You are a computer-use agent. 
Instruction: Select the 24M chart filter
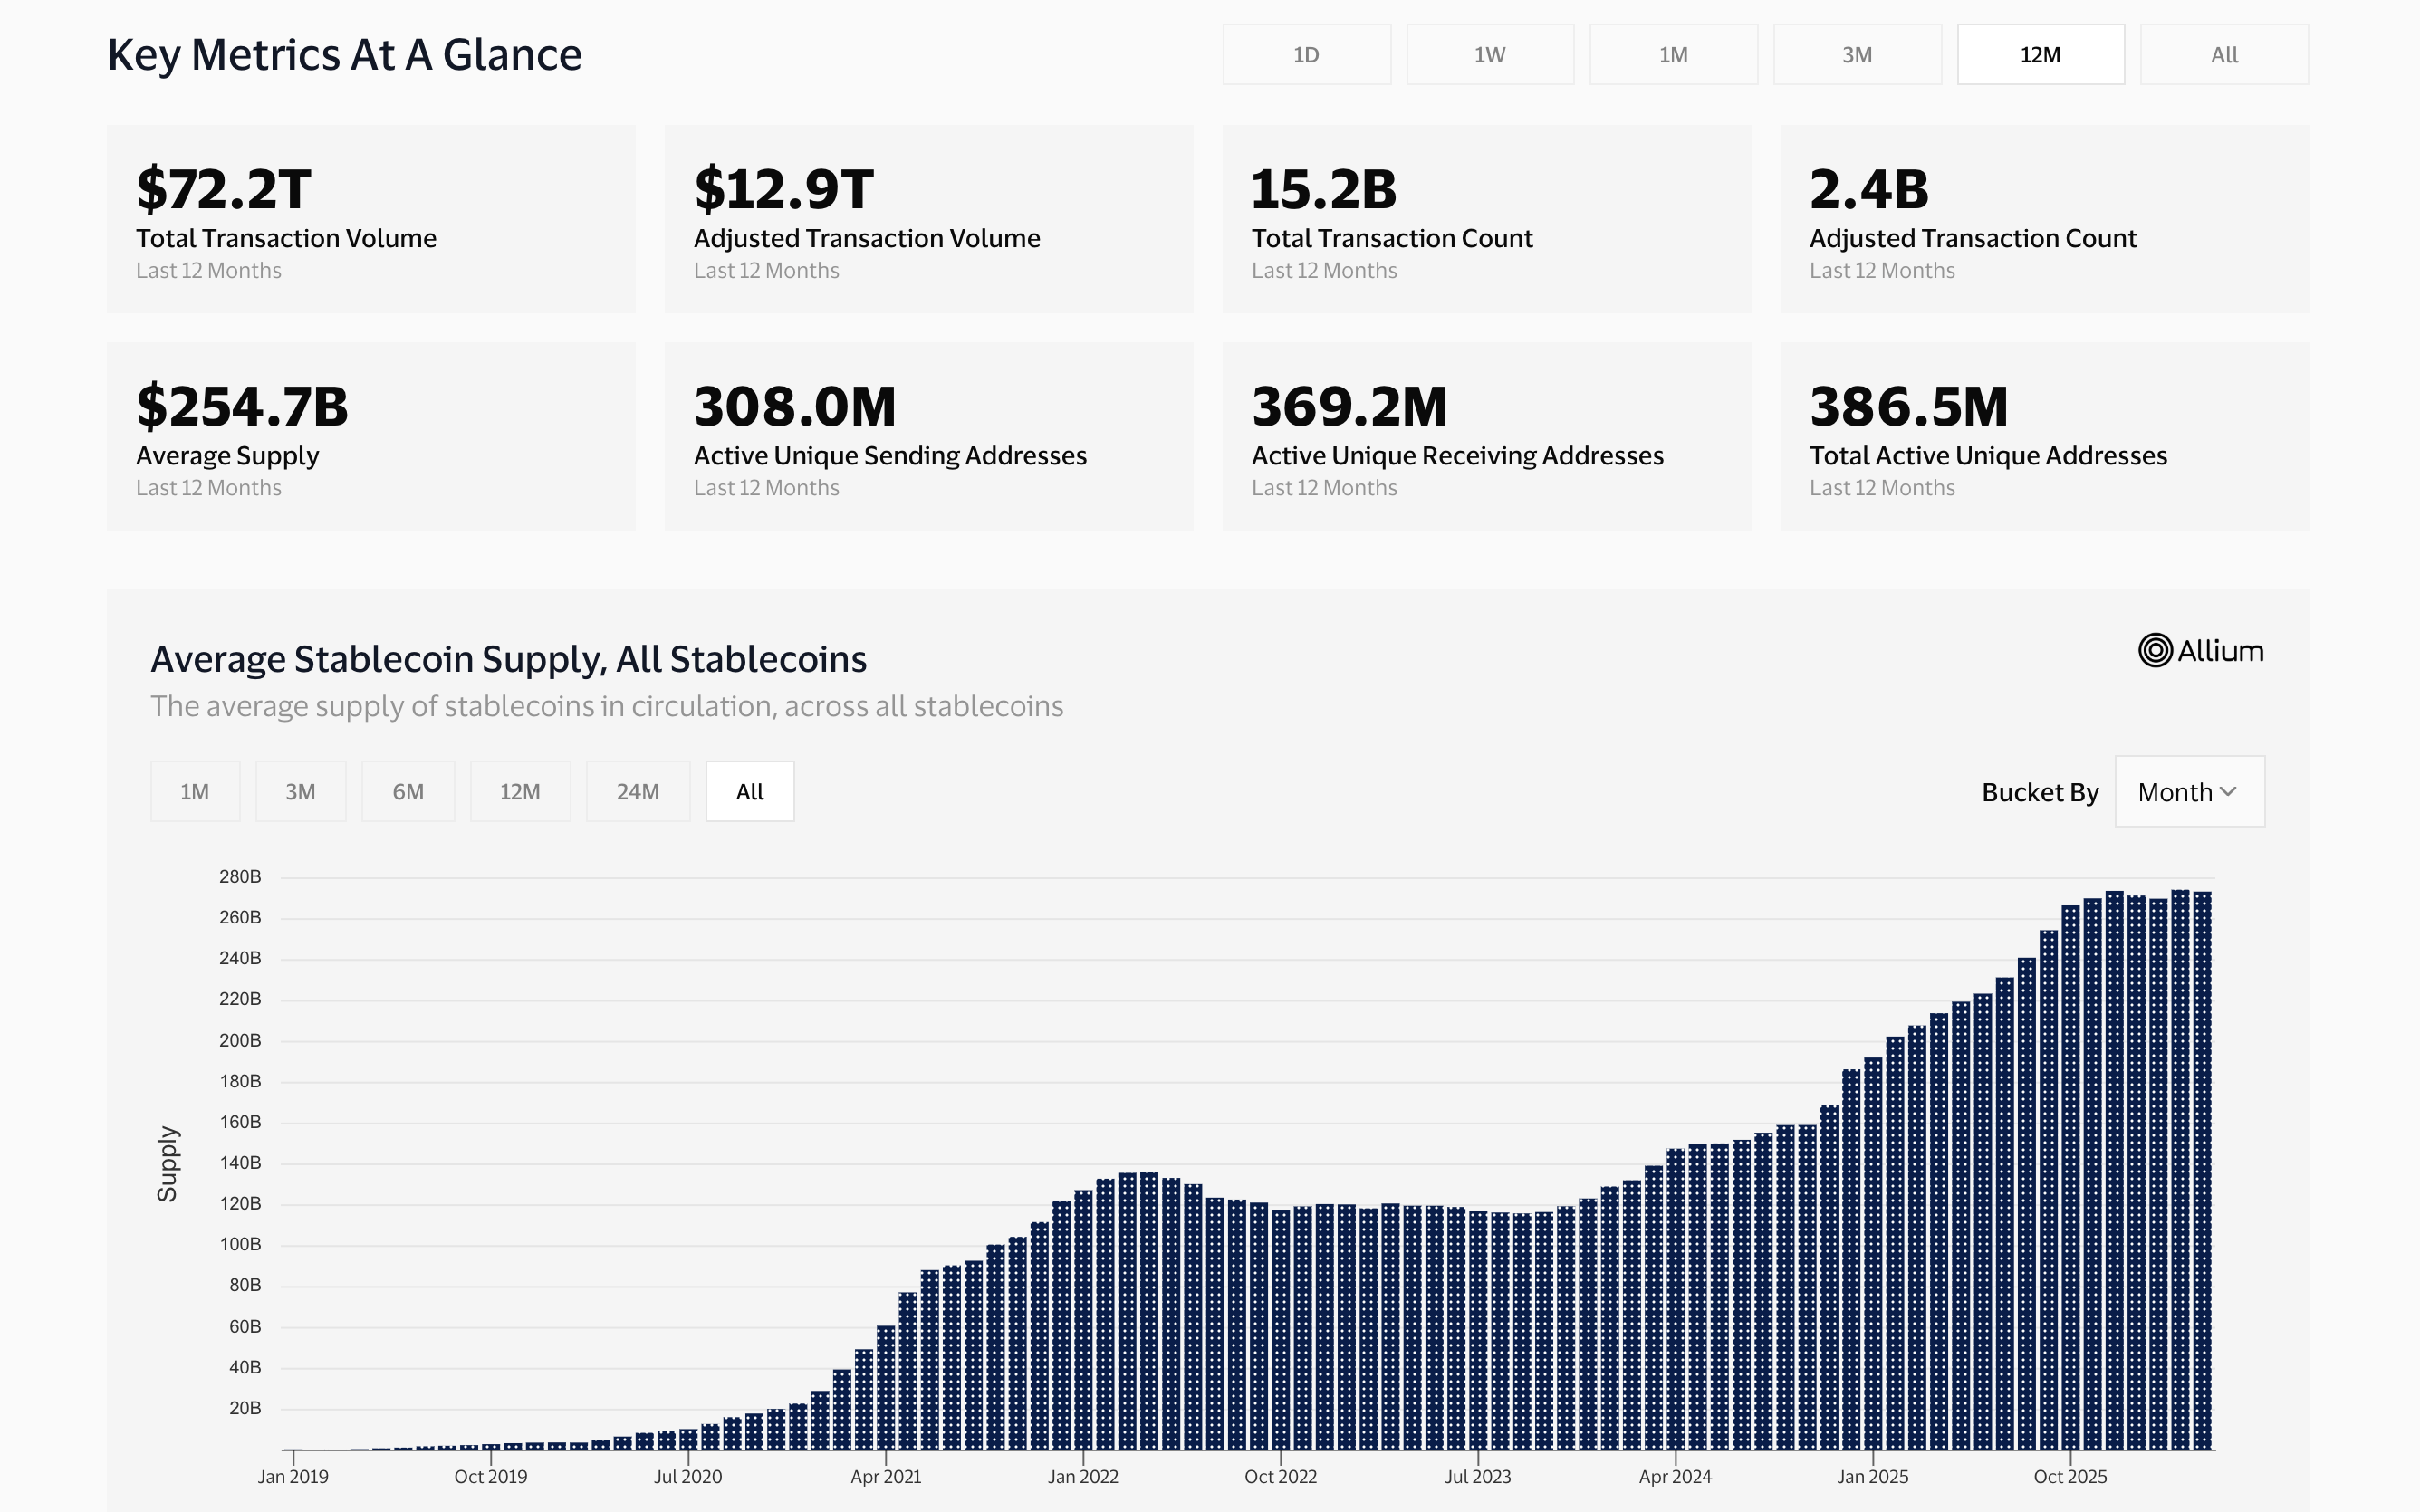pyautogui.click(x=637, y=791)
